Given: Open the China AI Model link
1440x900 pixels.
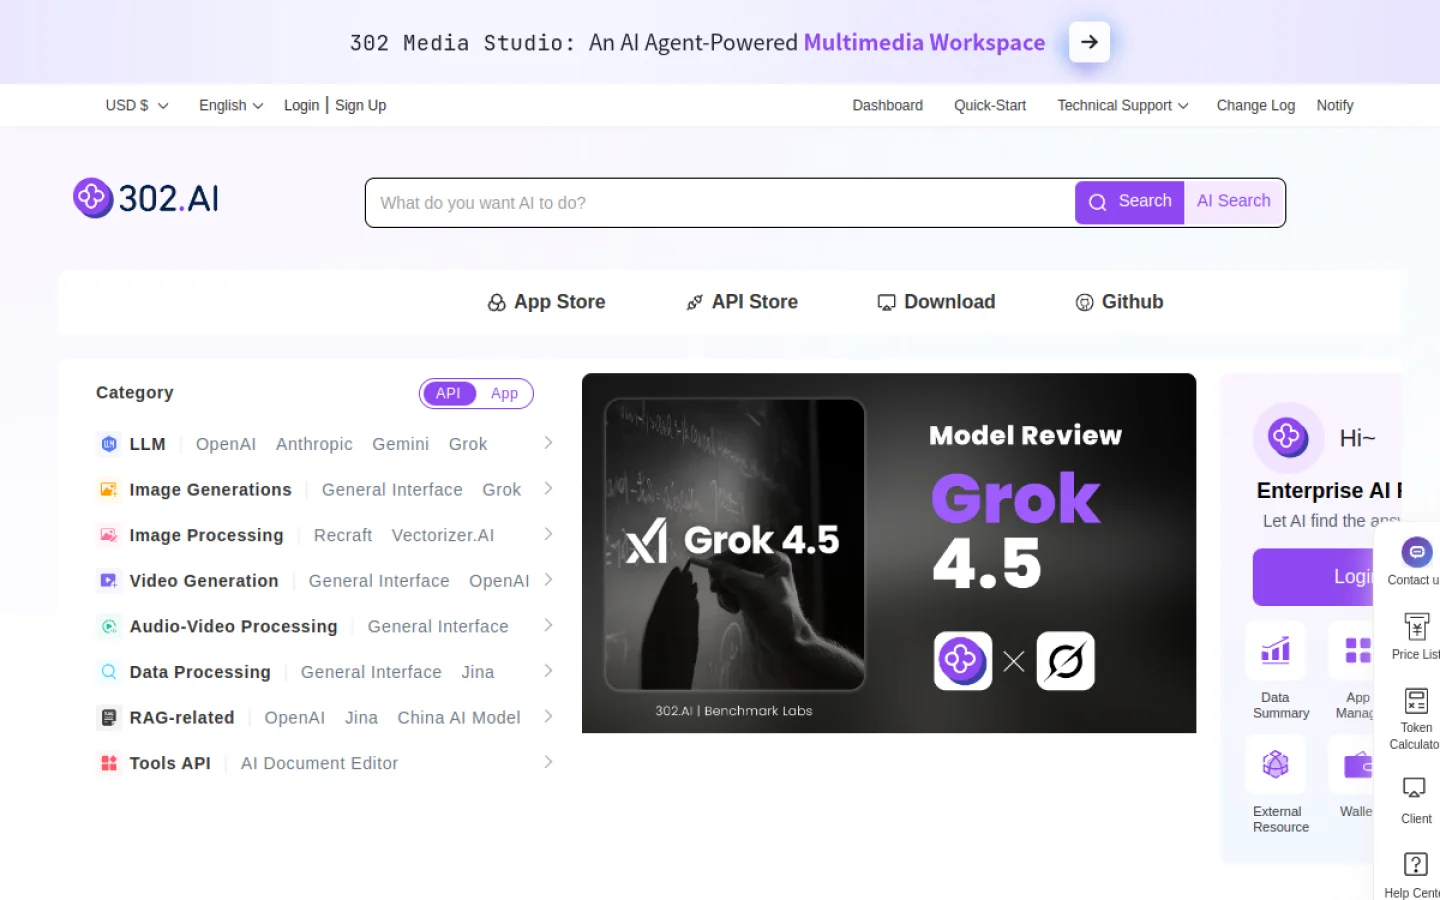Looking at the screenshot, I should tap(459, 717).
